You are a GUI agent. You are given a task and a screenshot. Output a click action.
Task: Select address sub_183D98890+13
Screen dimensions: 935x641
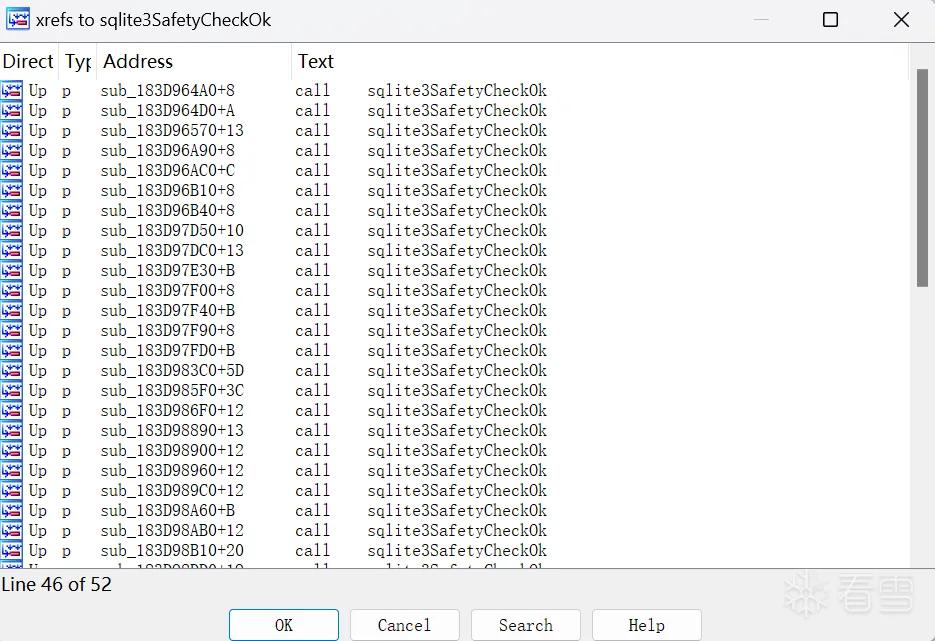point(172,431)
